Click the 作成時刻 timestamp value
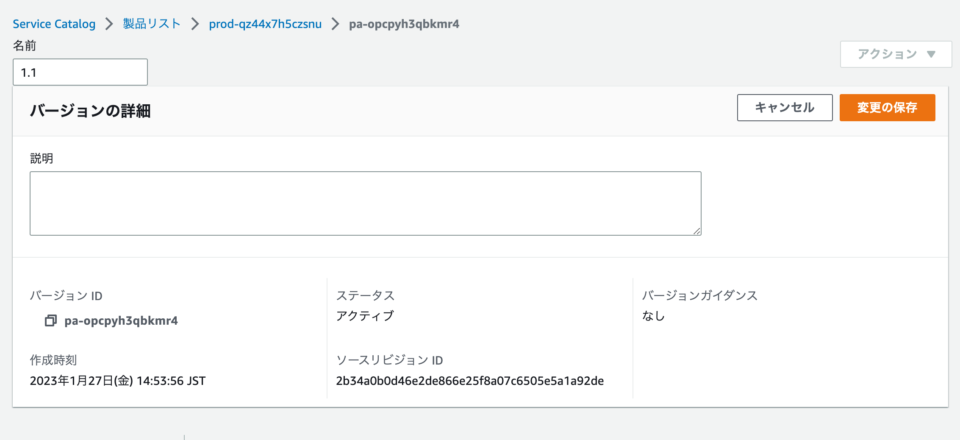This screenshot has width=960, height=440. [x=118, y=381]
